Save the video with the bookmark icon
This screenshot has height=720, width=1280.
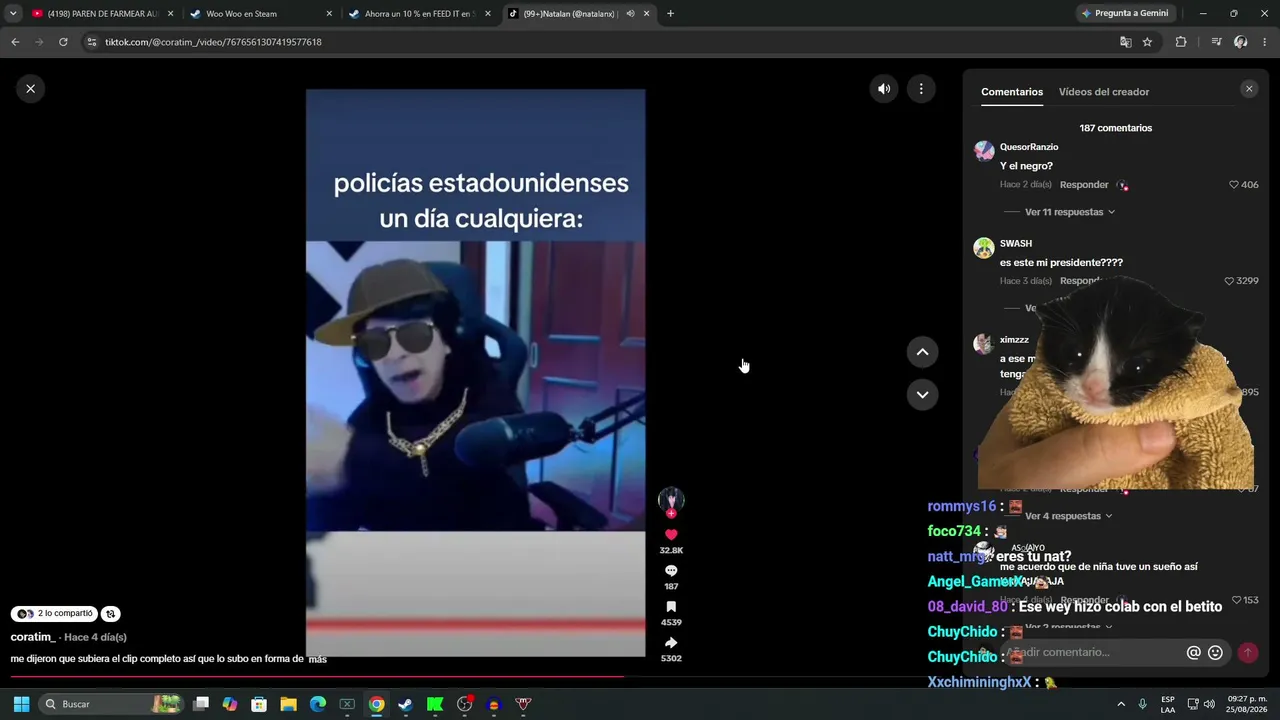(671, 607)
